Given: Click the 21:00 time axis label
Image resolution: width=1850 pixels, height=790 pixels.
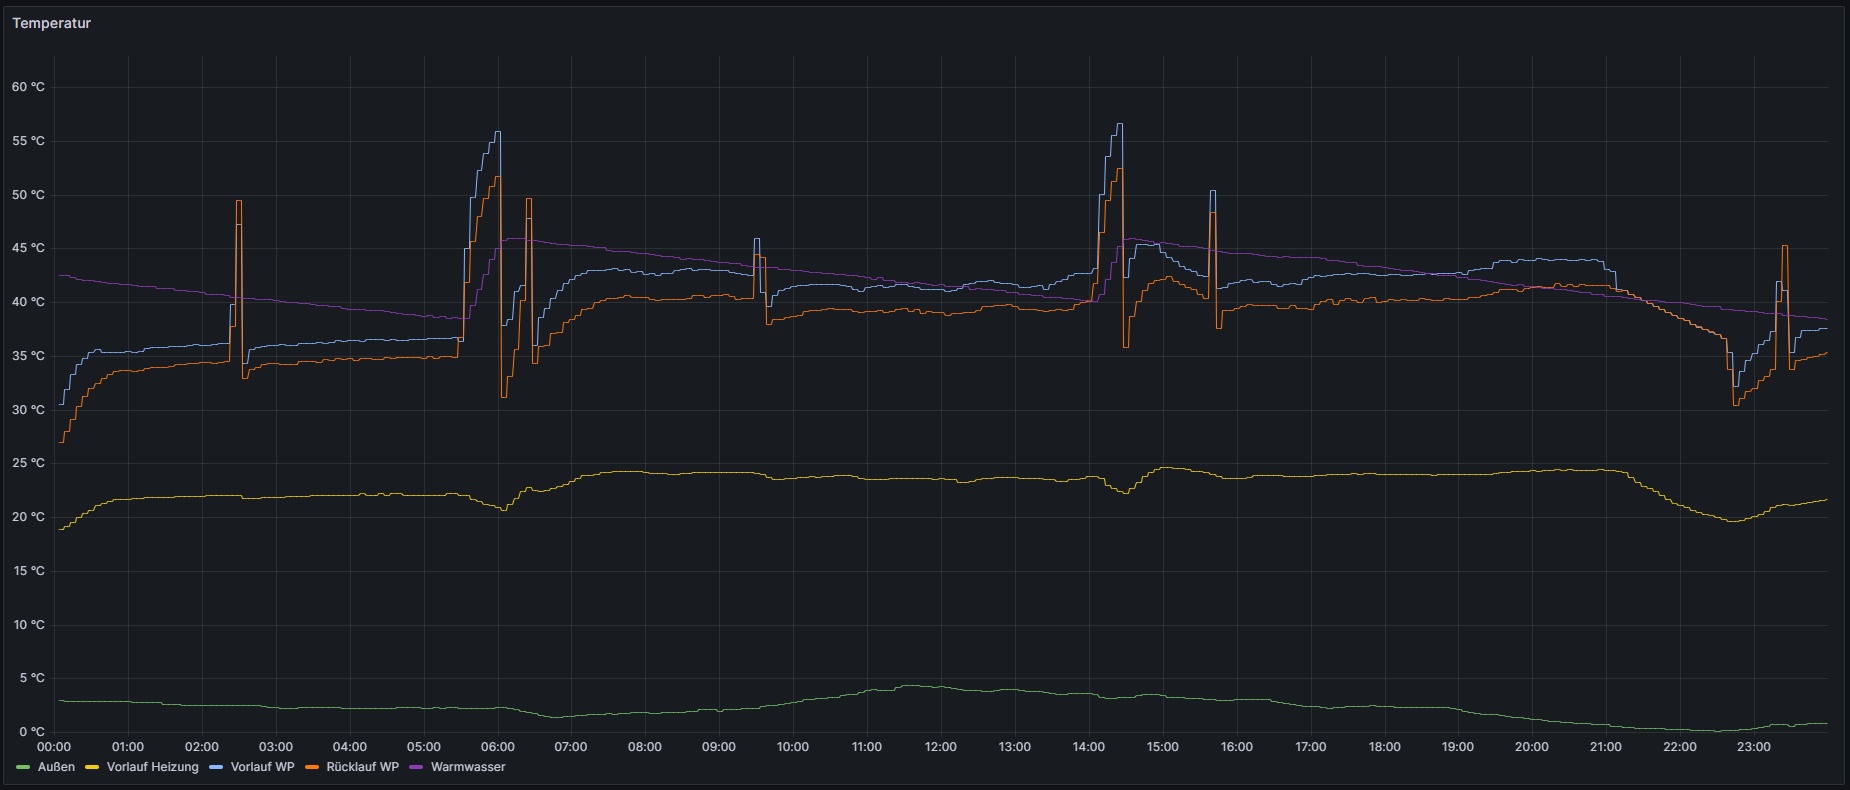Looking at the screenshot, I should coord(1606,747).
